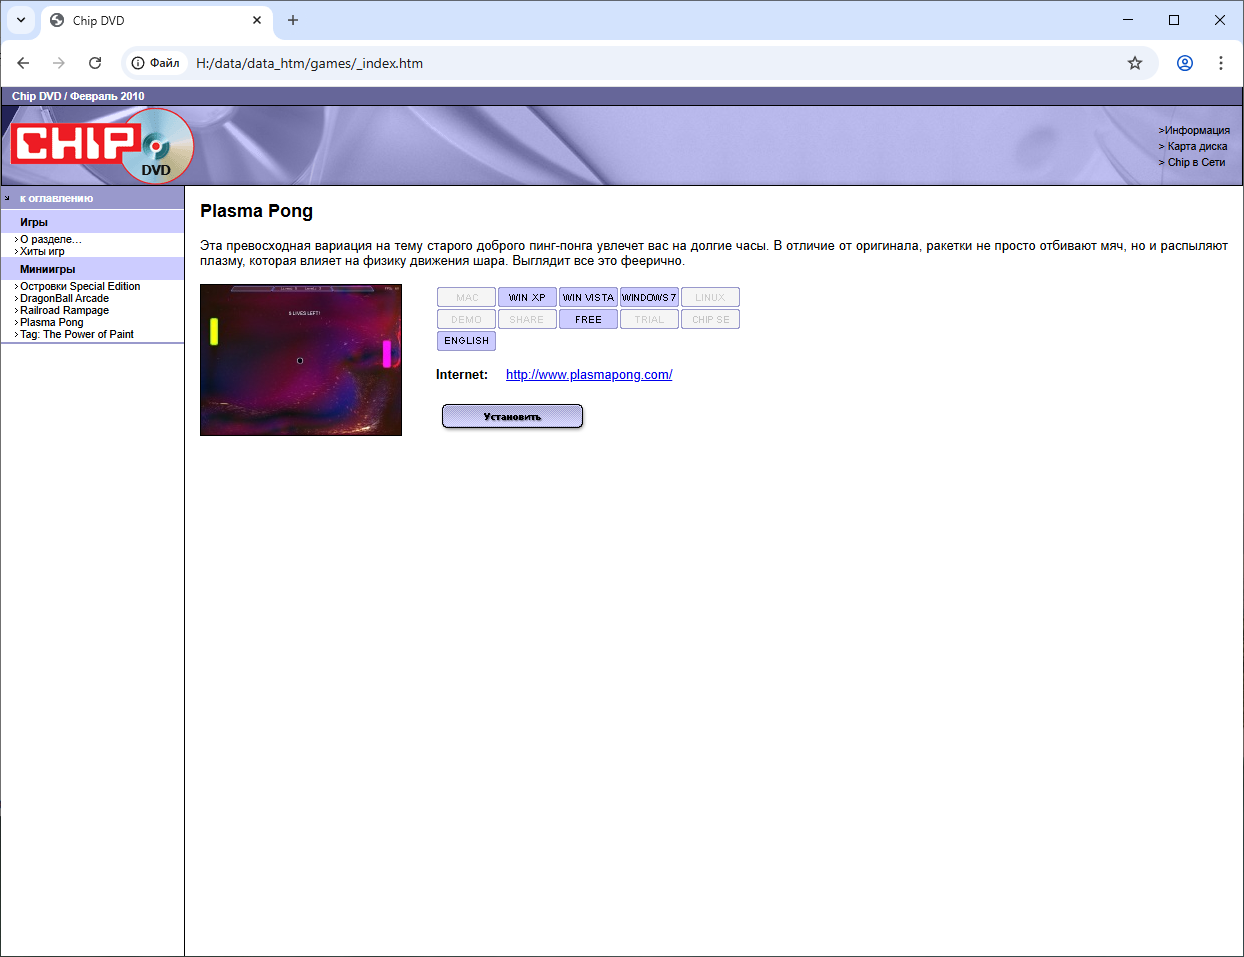Open a new browser tab
The image size is (1244, 957).
click(293, 20)
